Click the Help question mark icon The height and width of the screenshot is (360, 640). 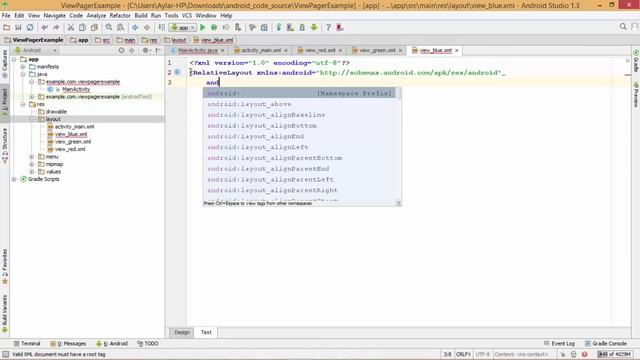coord(328,27)
